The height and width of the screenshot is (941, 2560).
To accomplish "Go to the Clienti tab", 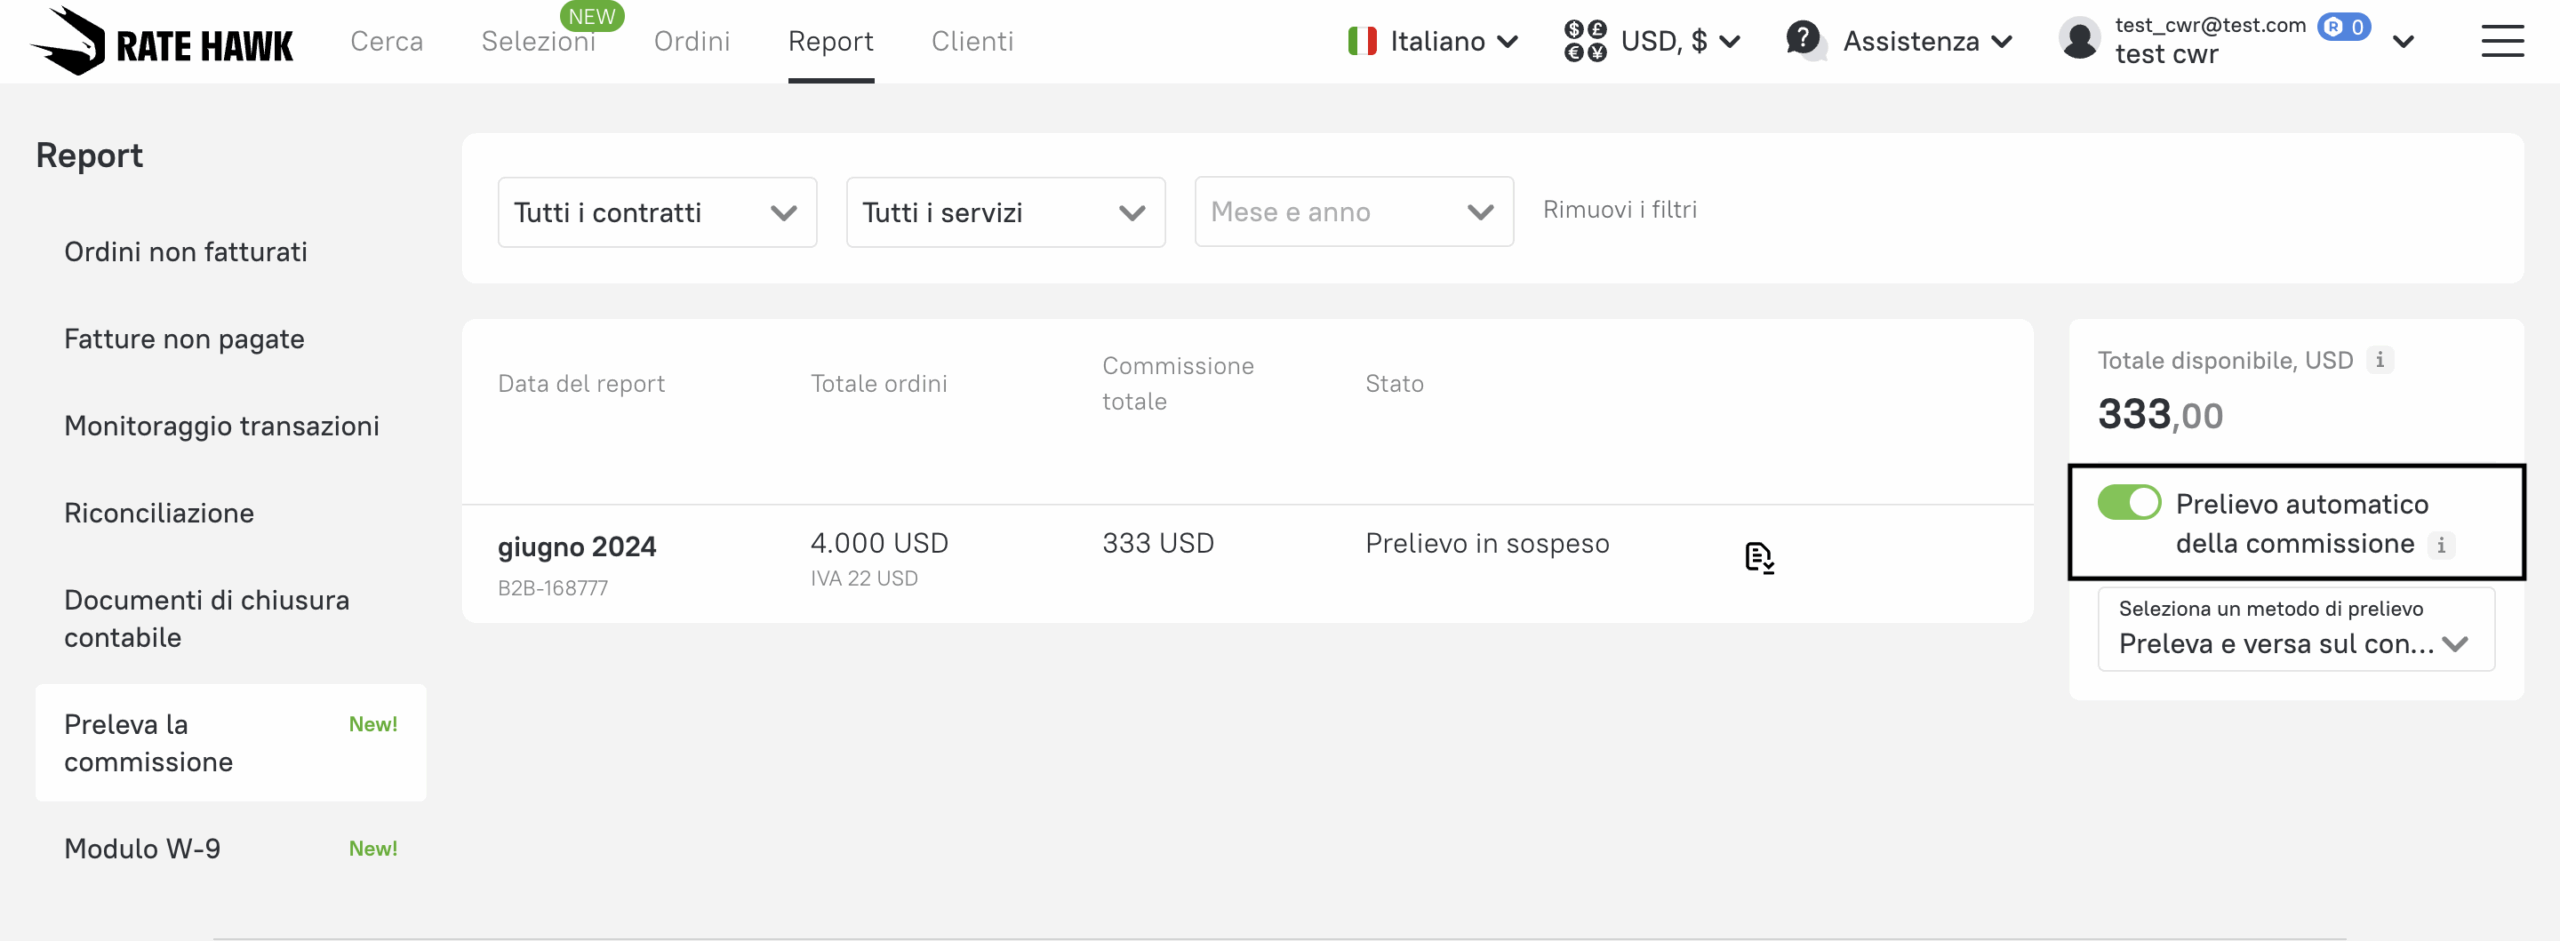I will [972, 41].
